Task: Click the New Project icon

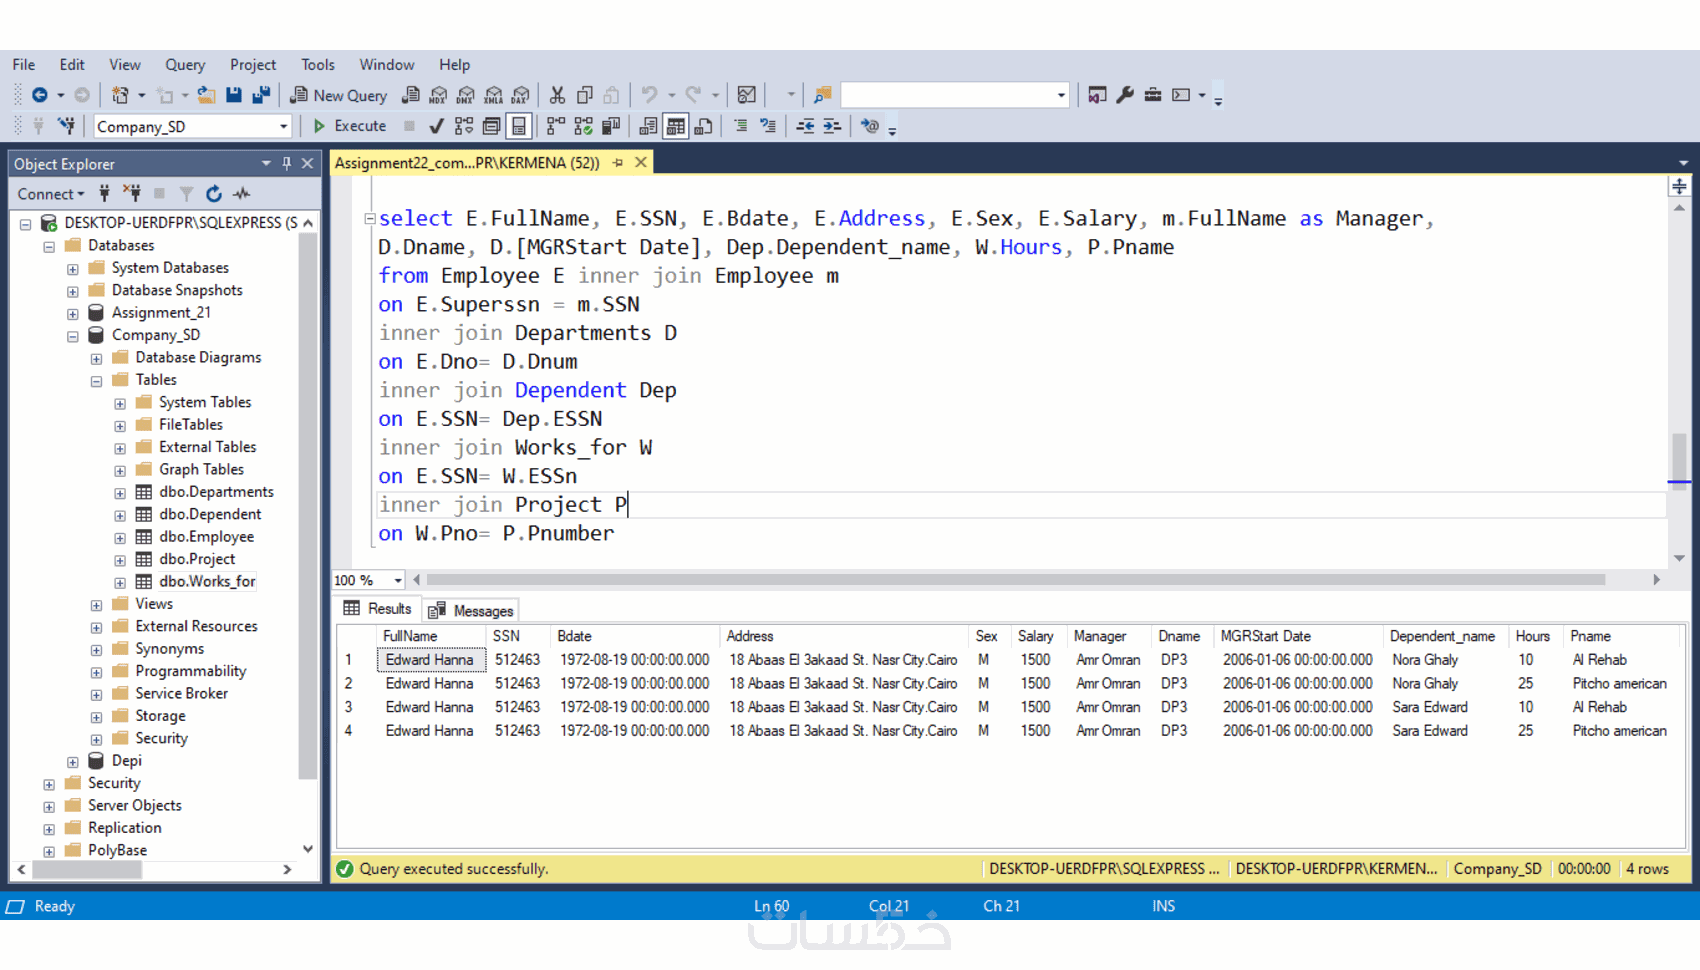Action: coord(120,95)
